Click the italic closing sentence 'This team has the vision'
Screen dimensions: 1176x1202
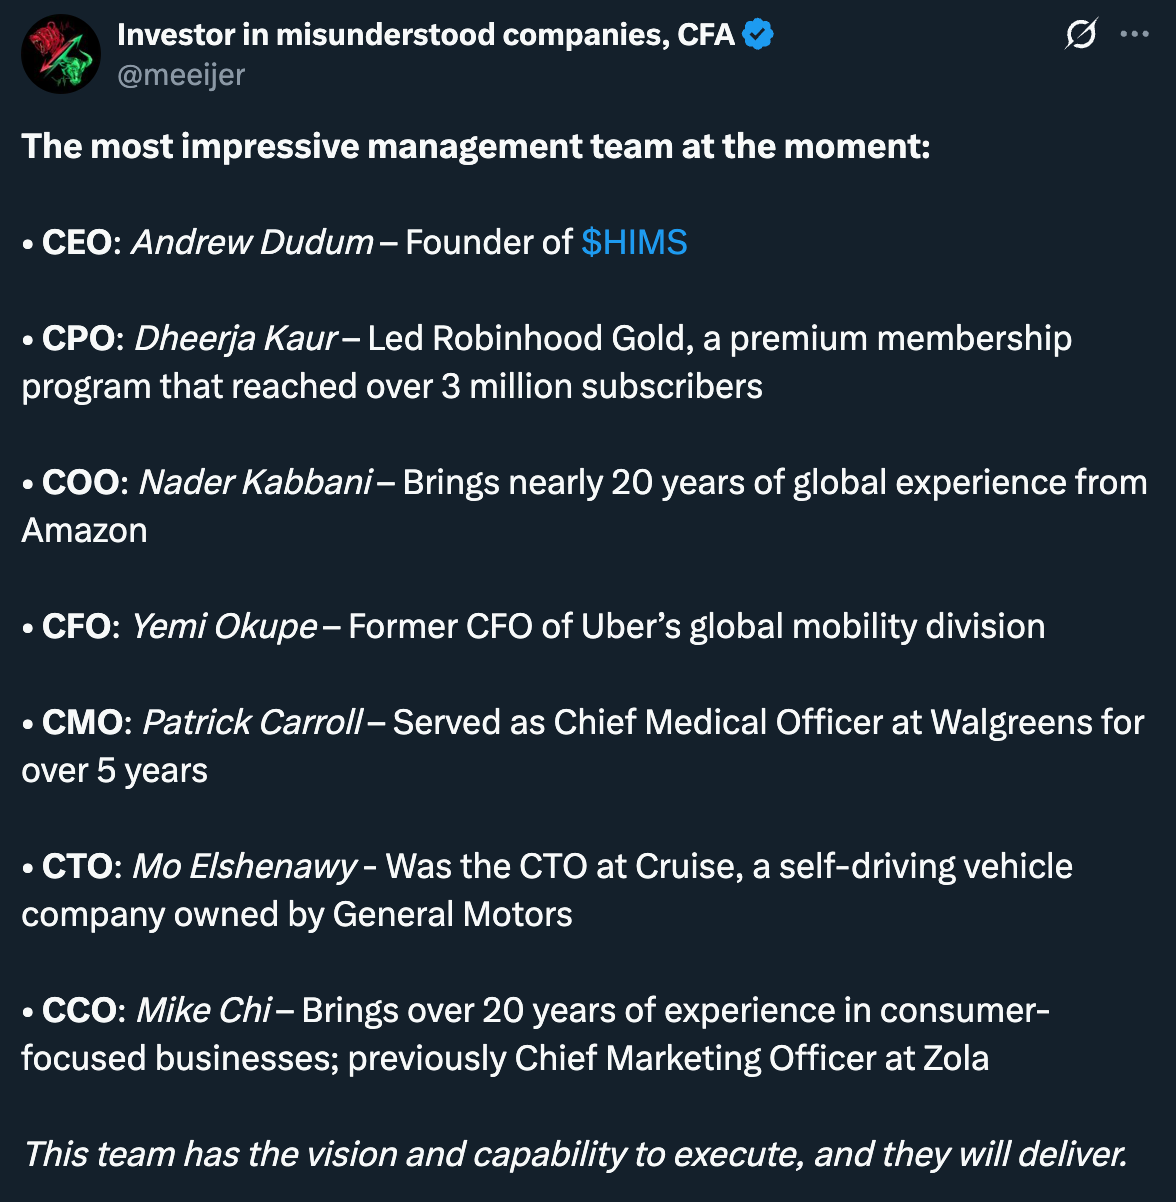point(575,1154)
